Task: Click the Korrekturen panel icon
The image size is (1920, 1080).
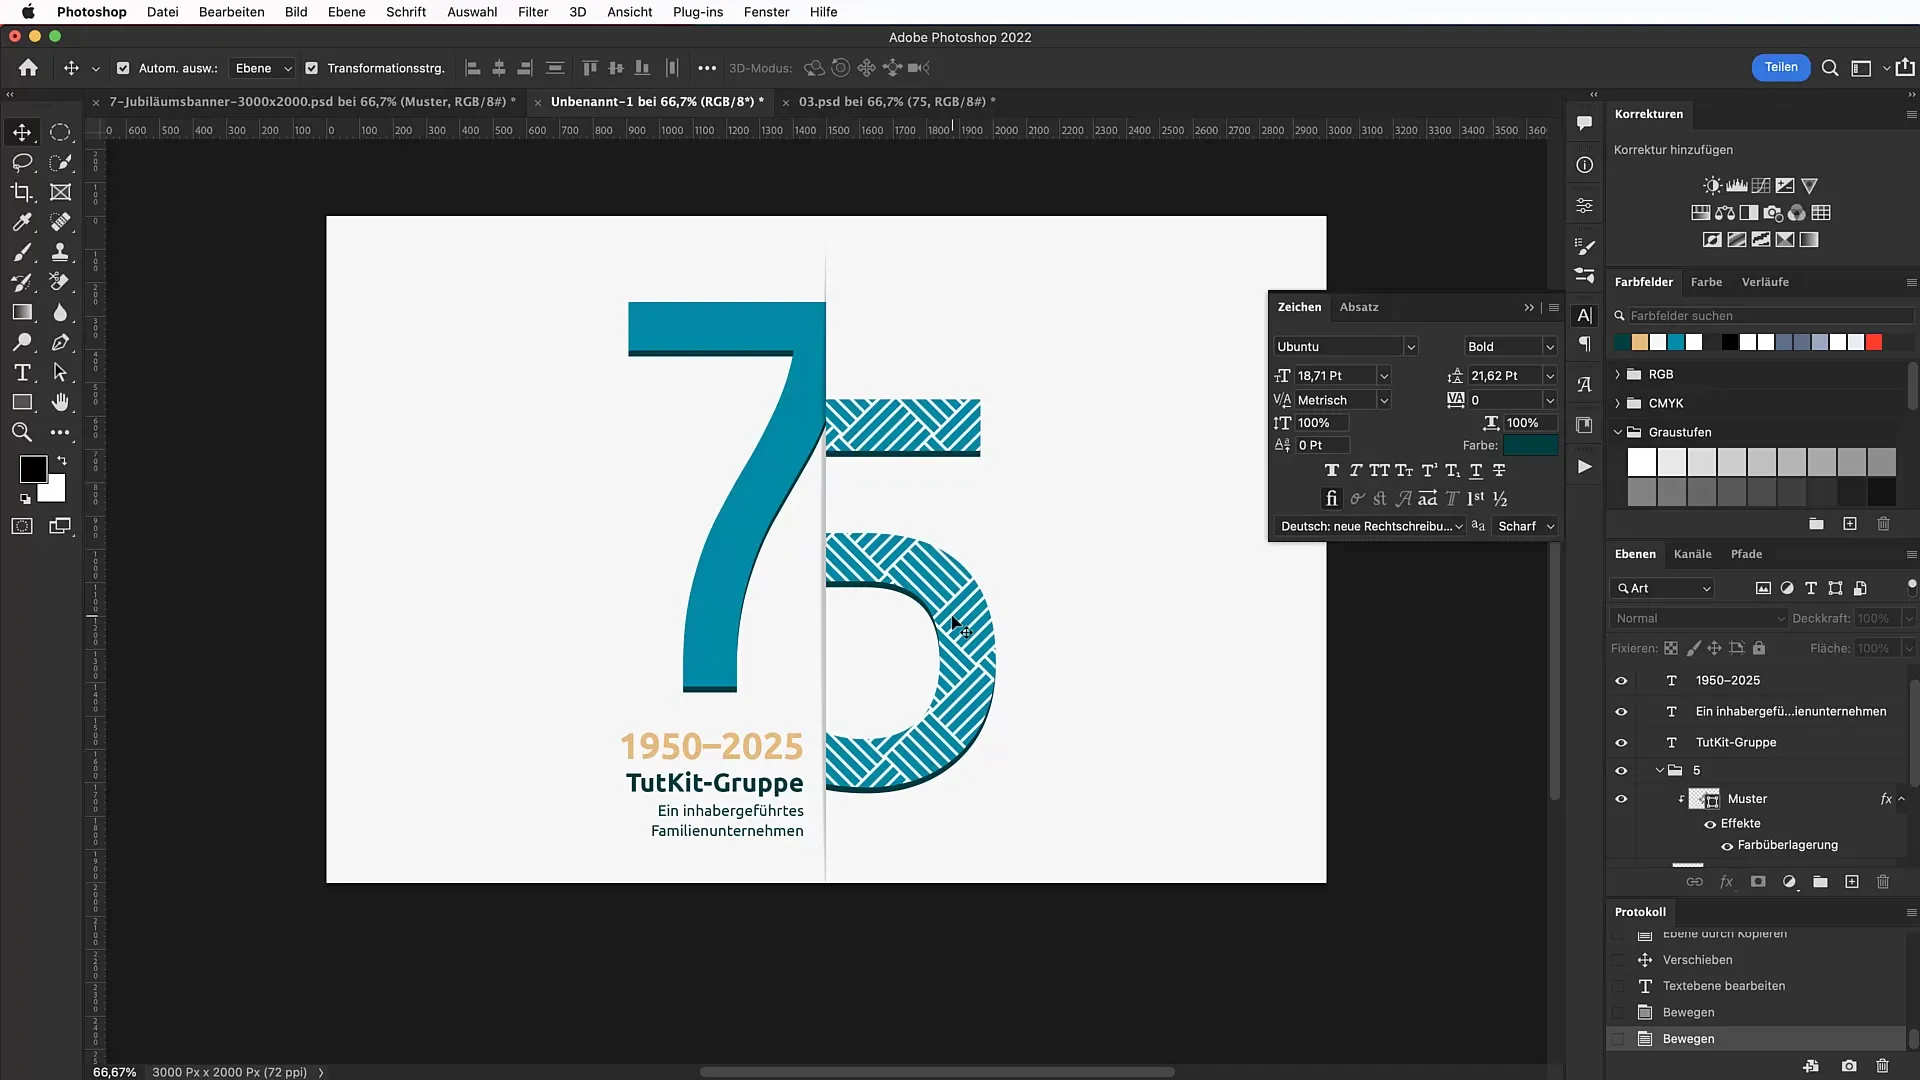Action: click(x=1584, y=206)
